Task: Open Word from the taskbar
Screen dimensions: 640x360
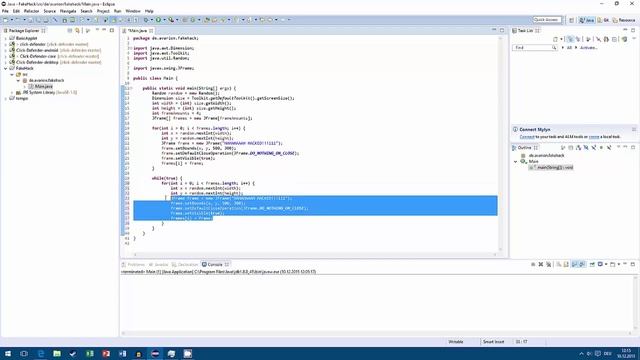Action: (122, 353)
